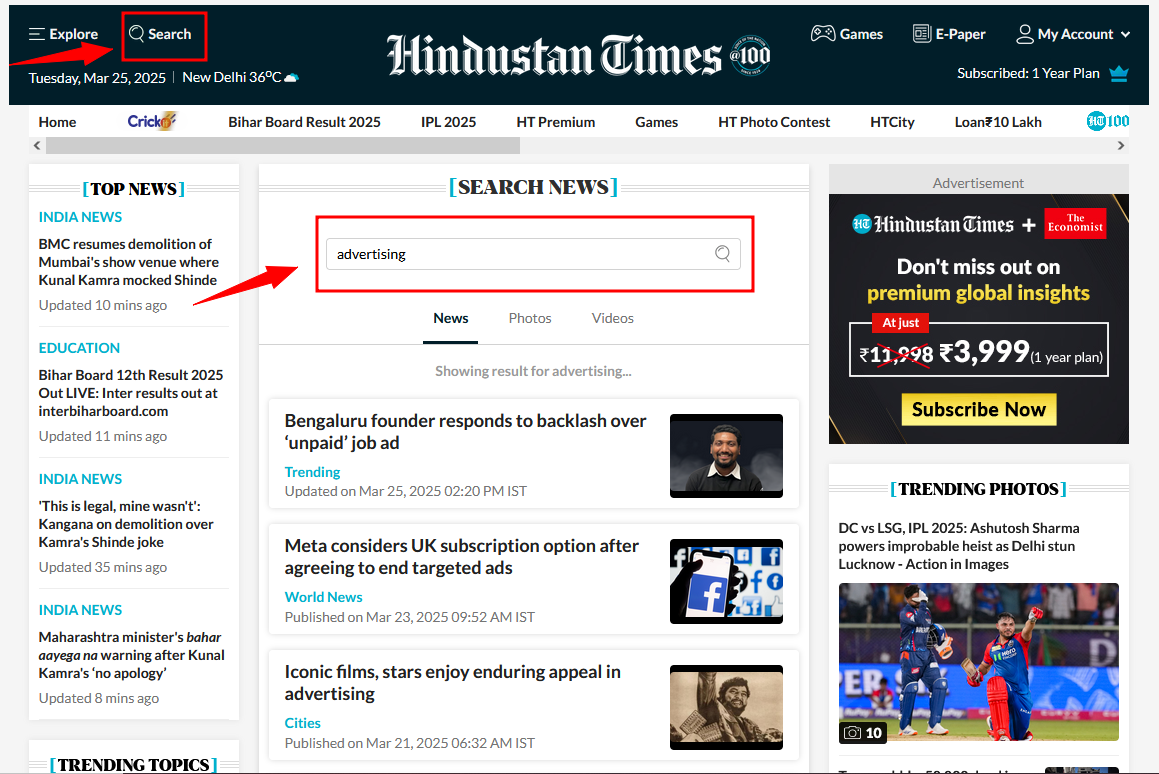Image resolution: width=1159 pixels, height=774 pixels.
Task: Click the horizontal navigation scrollbar
Action: [x=282, y=146]
